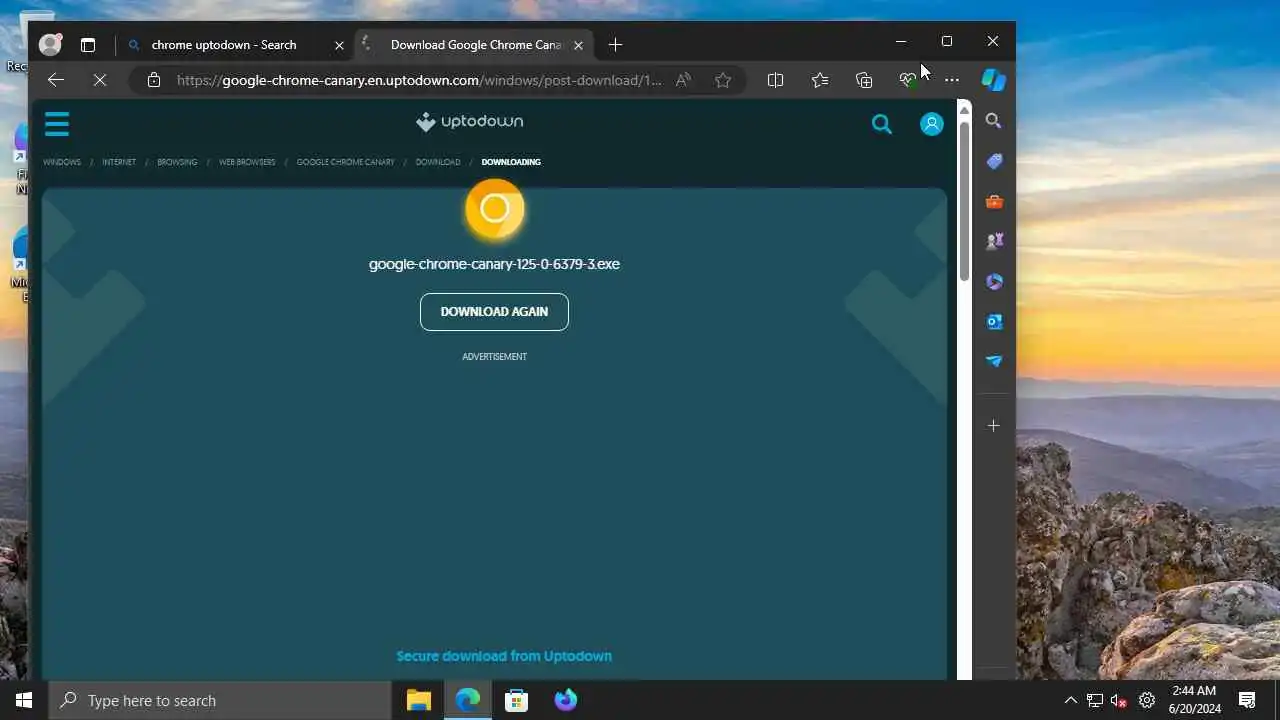Open Microsoft Store from taskbar
The image size is (1280, 720).
[516, 700]
